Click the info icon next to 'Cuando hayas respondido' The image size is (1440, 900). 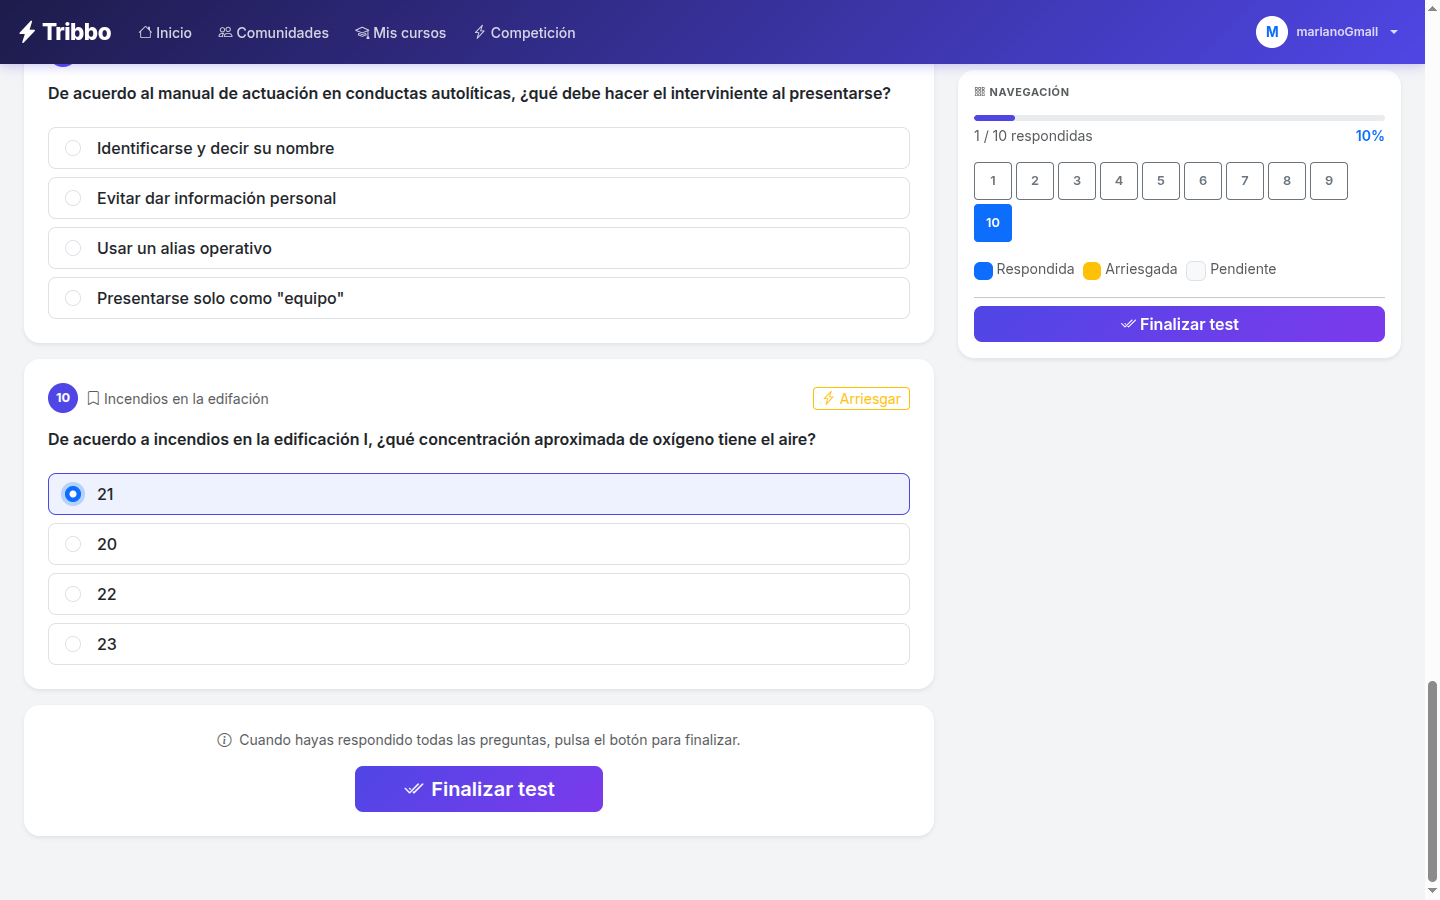click(x=224, y=740)
